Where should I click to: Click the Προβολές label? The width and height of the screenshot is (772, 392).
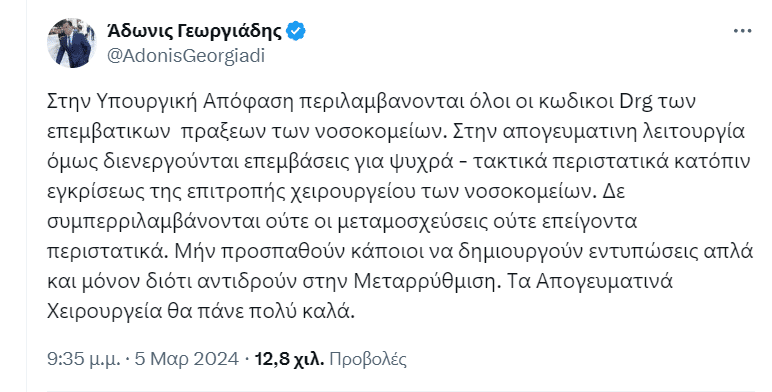(368, 359)
